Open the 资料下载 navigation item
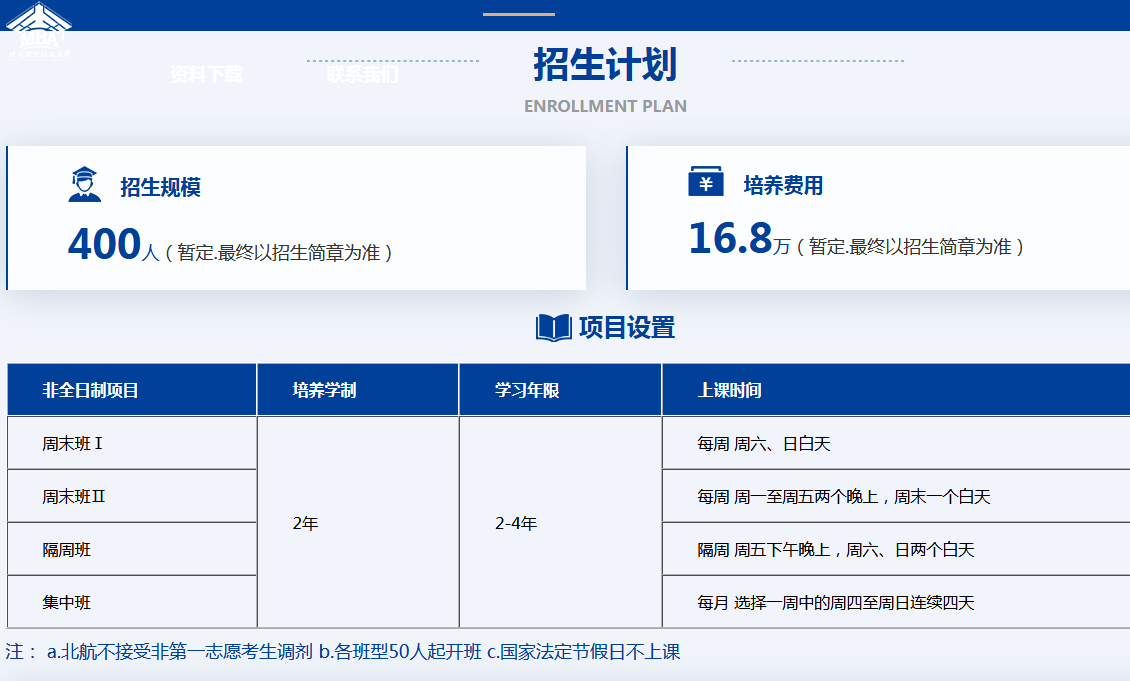Image resolution: width=1130 pixels, height=681 pixels. point(206,75)
